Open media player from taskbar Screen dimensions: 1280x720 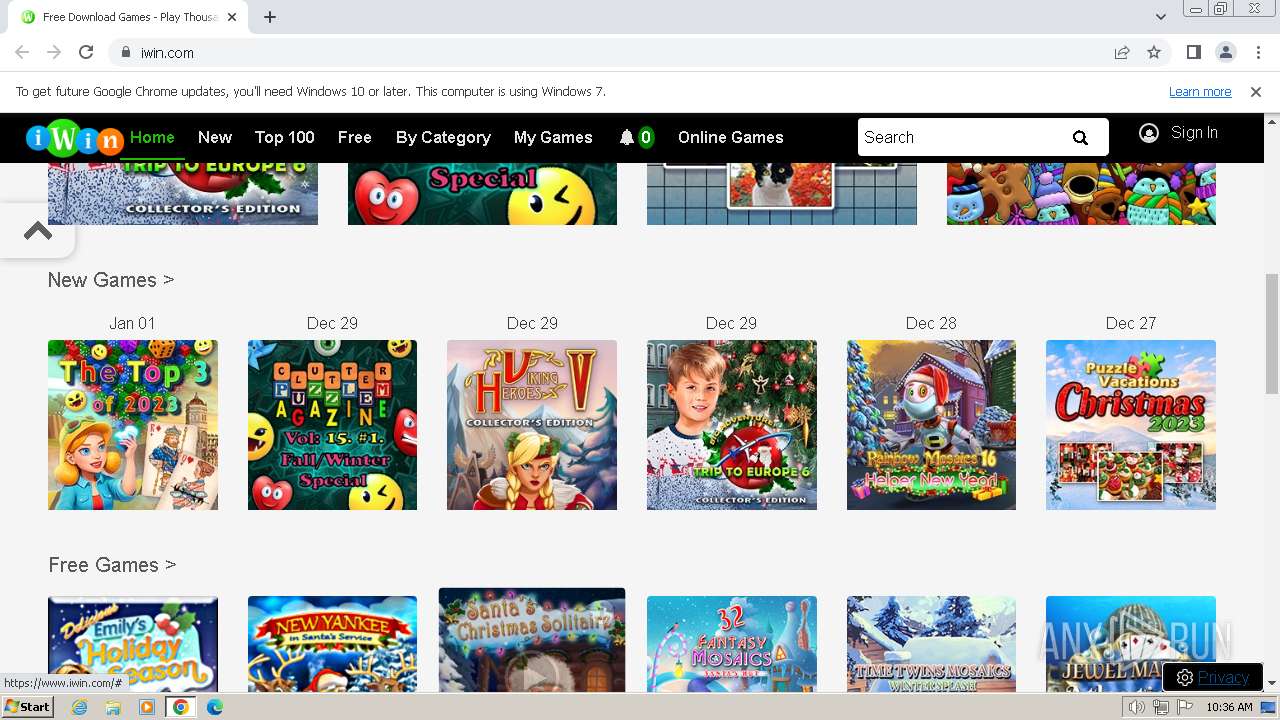pyautogui.click(x=147, y=707)
